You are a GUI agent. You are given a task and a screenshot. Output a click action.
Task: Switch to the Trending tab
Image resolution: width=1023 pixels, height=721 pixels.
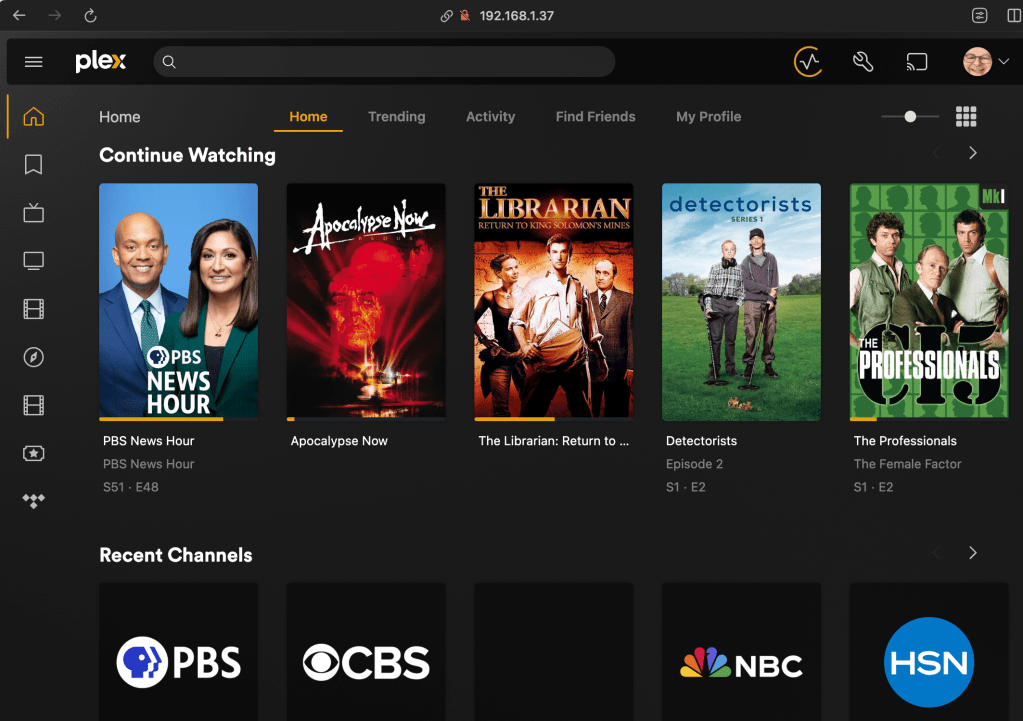(x=396, y=117)
